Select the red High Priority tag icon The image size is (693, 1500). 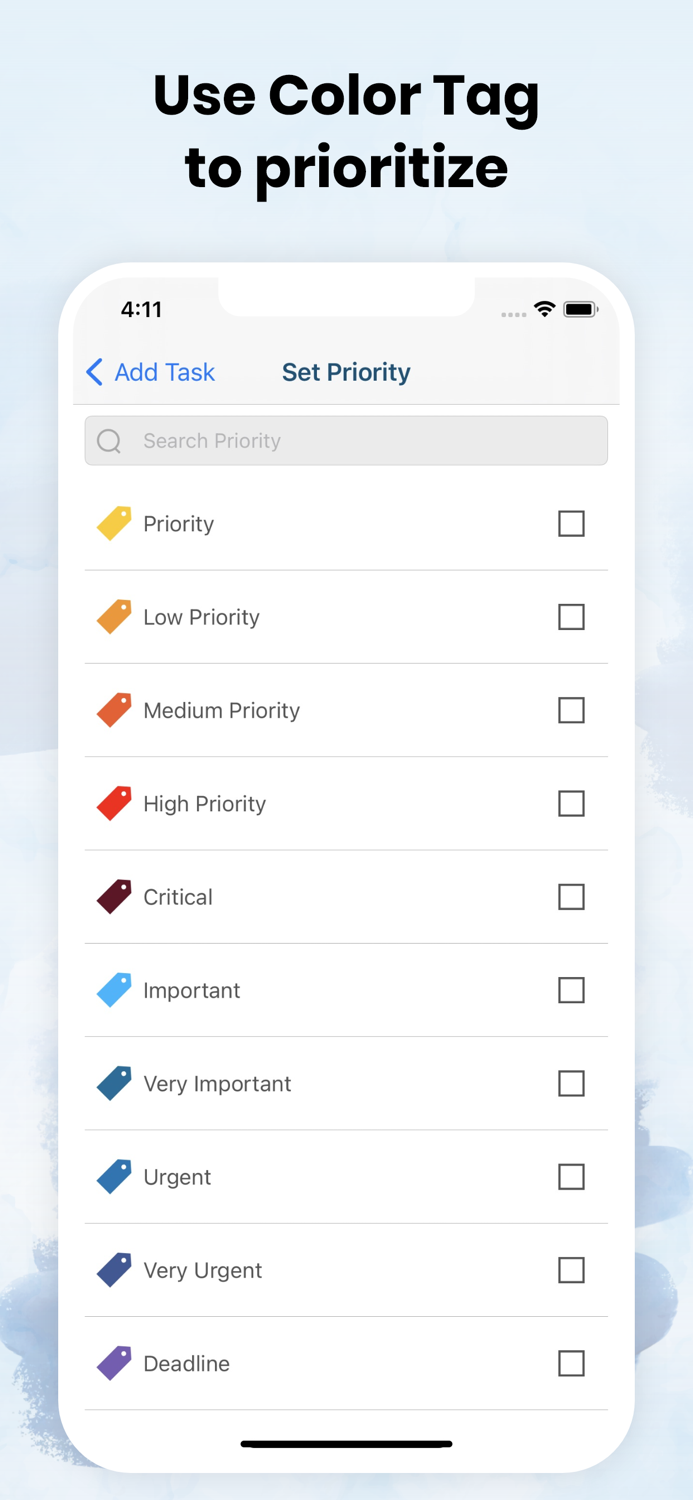click(x=112, y=803)
